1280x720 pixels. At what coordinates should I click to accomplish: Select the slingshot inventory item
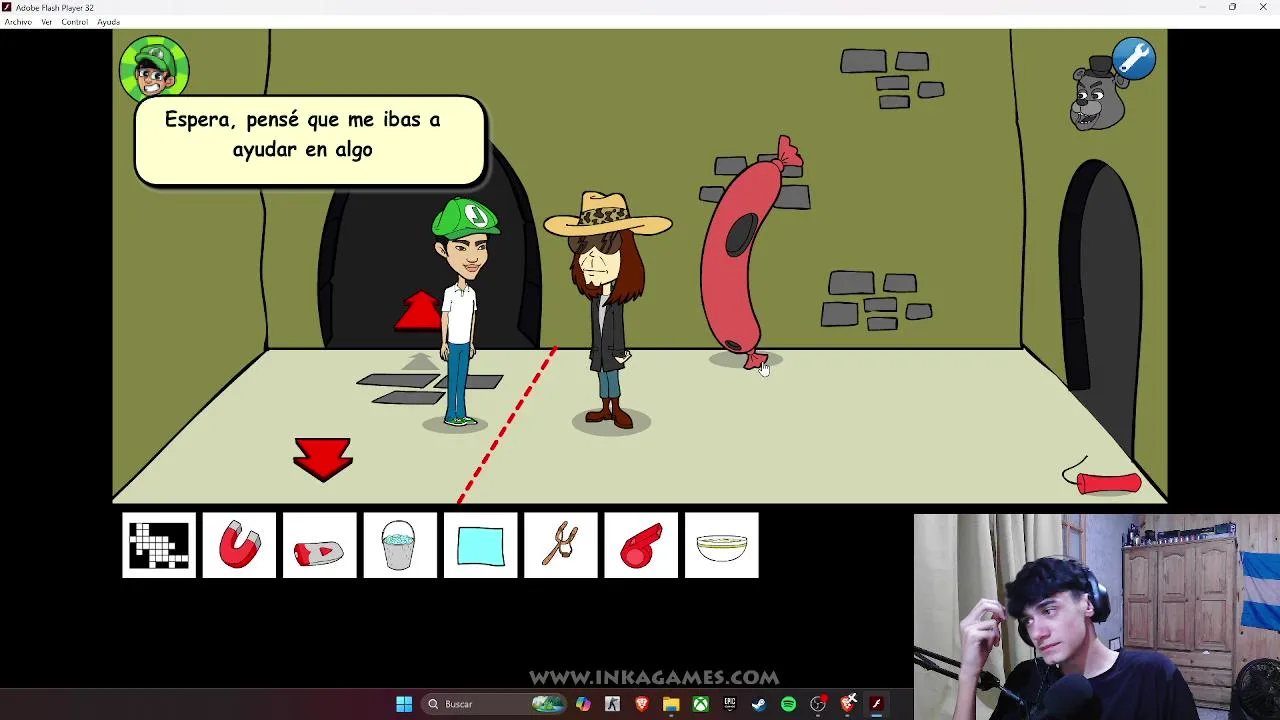pyautogui.click(x=561, y=545)
